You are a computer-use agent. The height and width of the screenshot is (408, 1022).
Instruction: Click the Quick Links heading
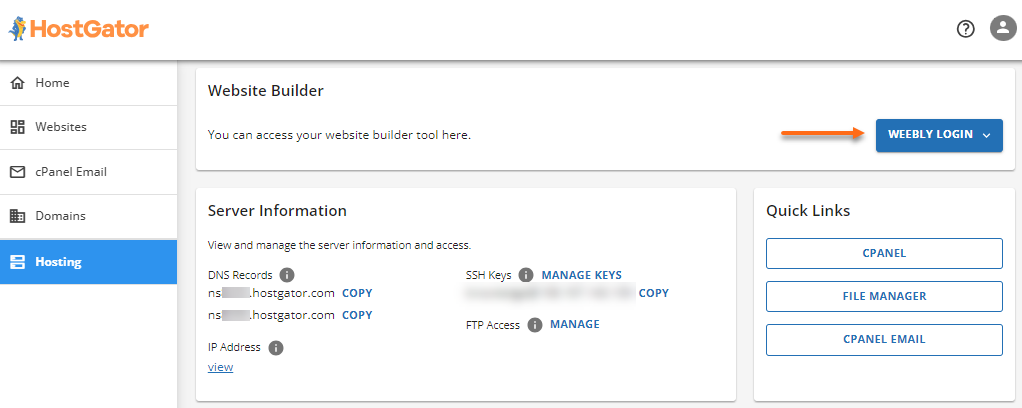808,211
